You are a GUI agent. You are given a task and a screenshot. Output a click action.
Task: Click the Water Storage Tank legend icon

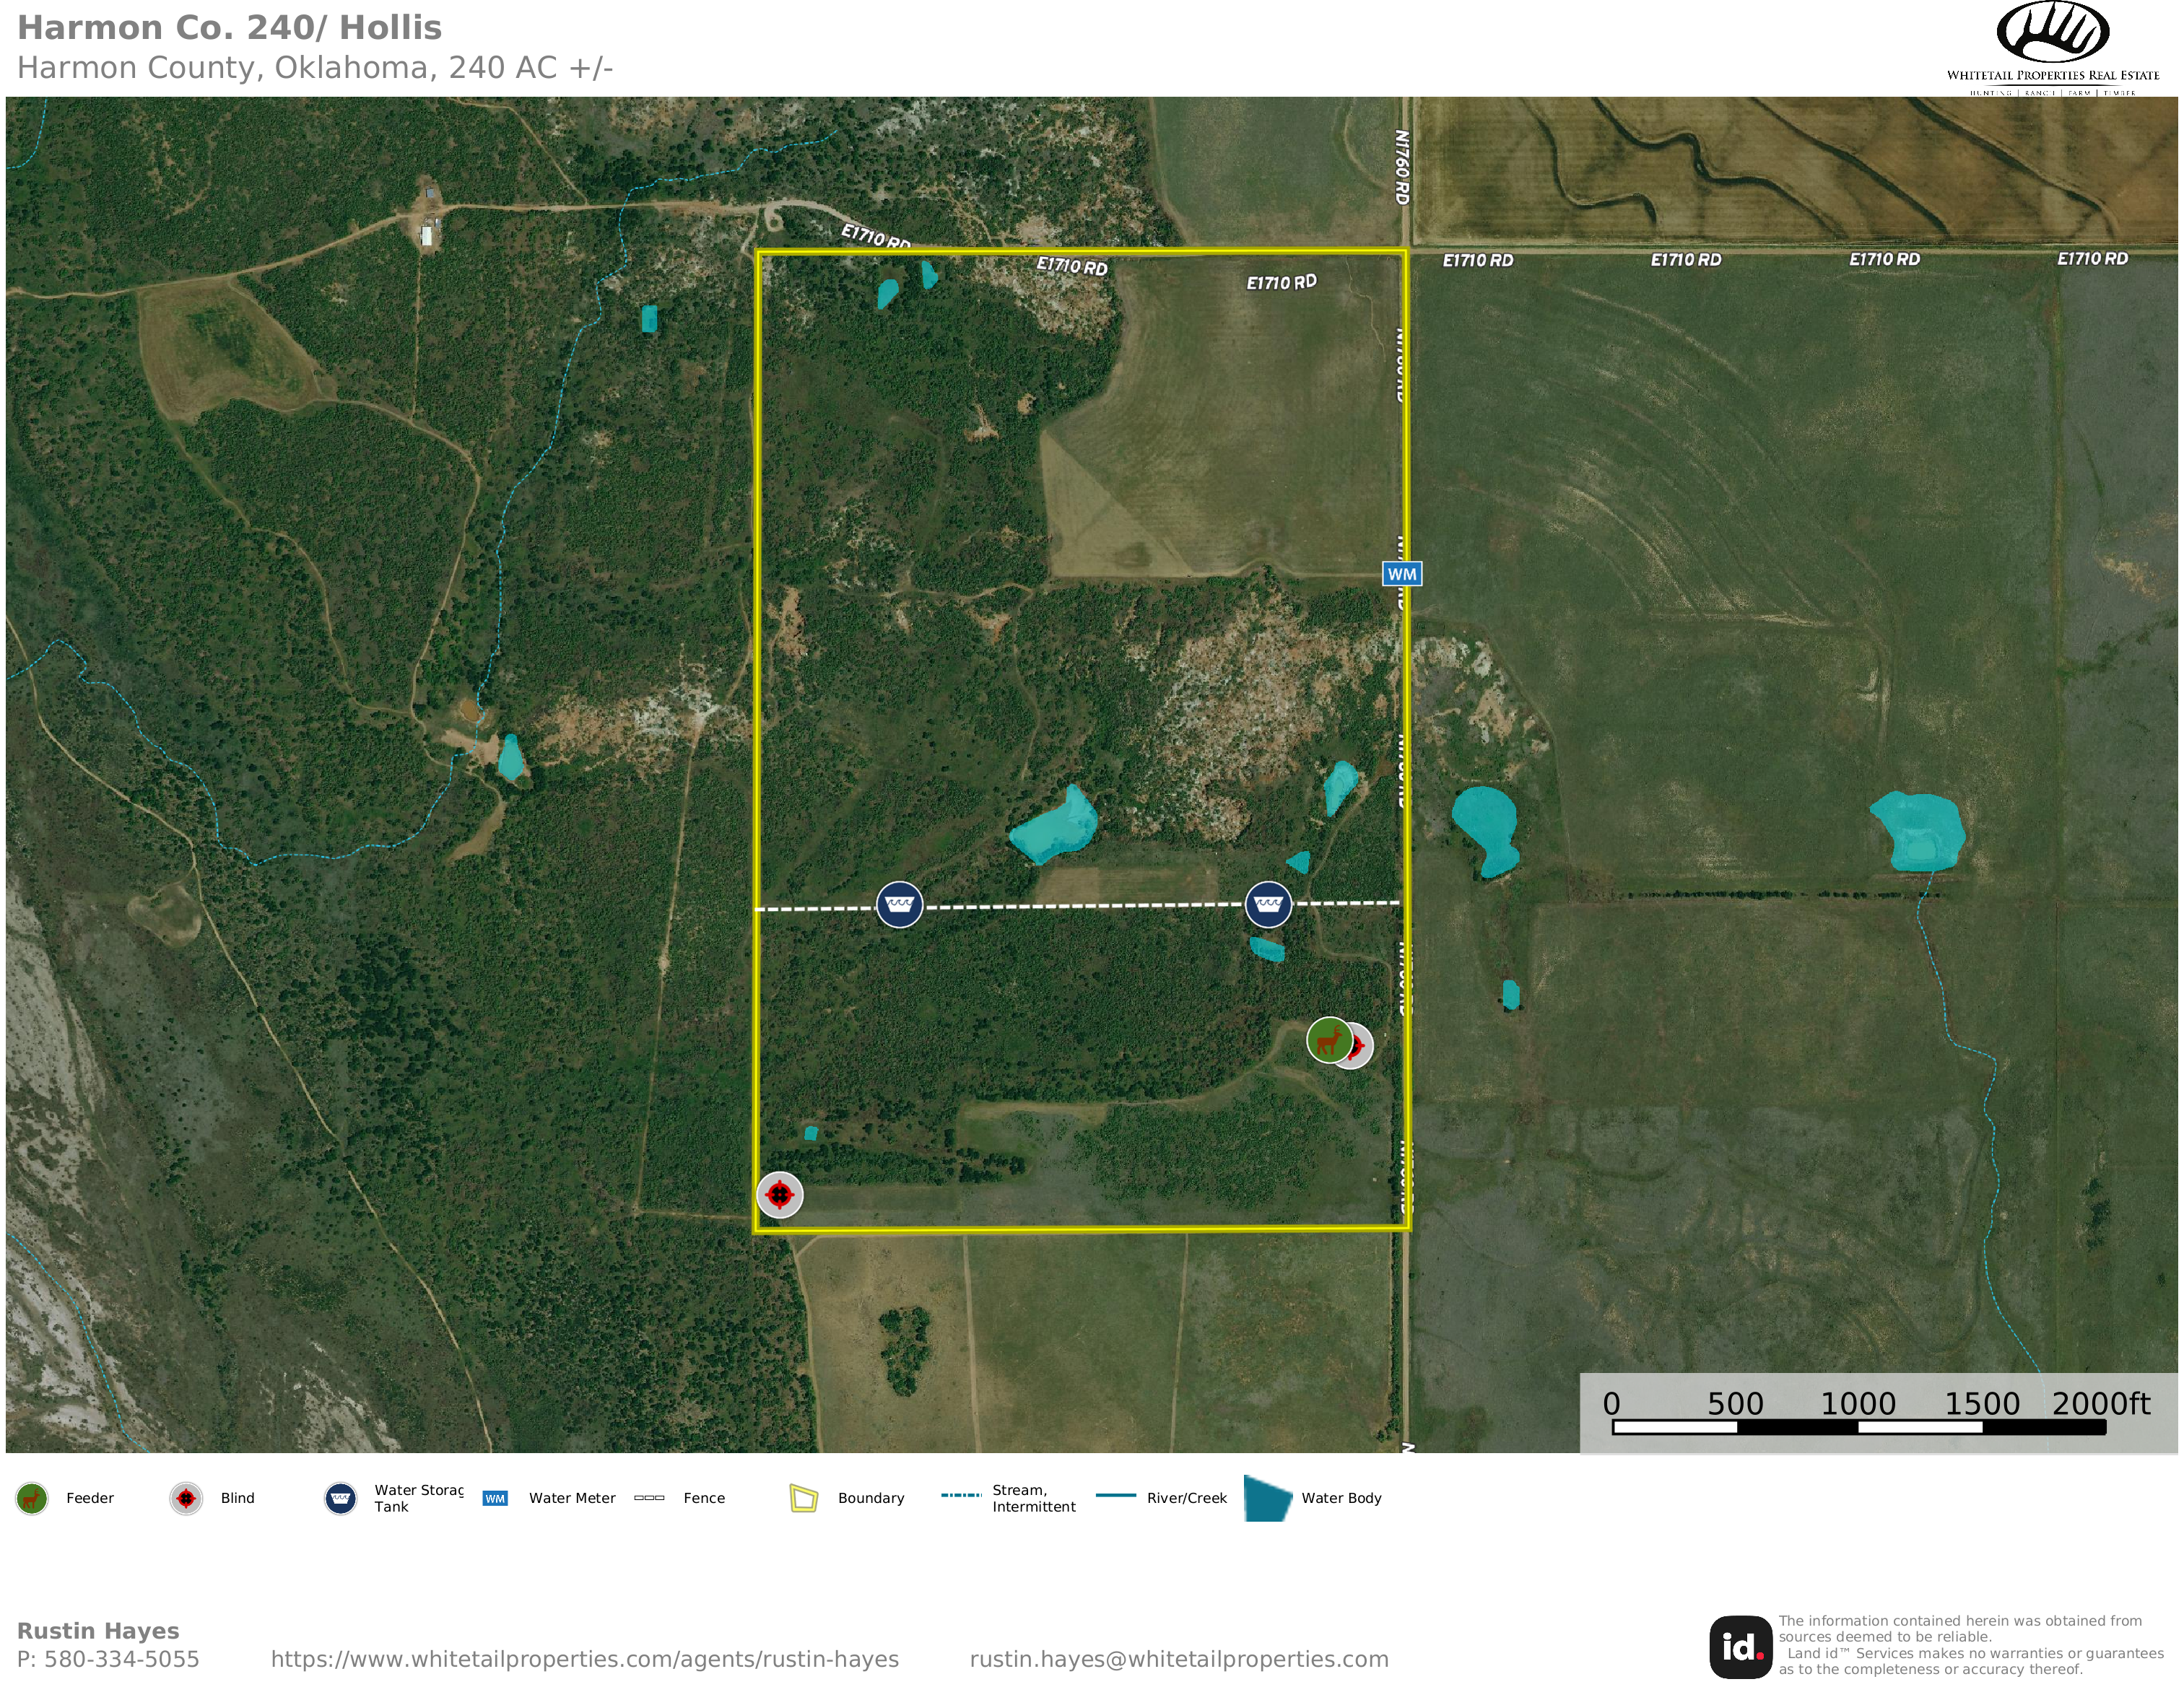(340, 1498)
